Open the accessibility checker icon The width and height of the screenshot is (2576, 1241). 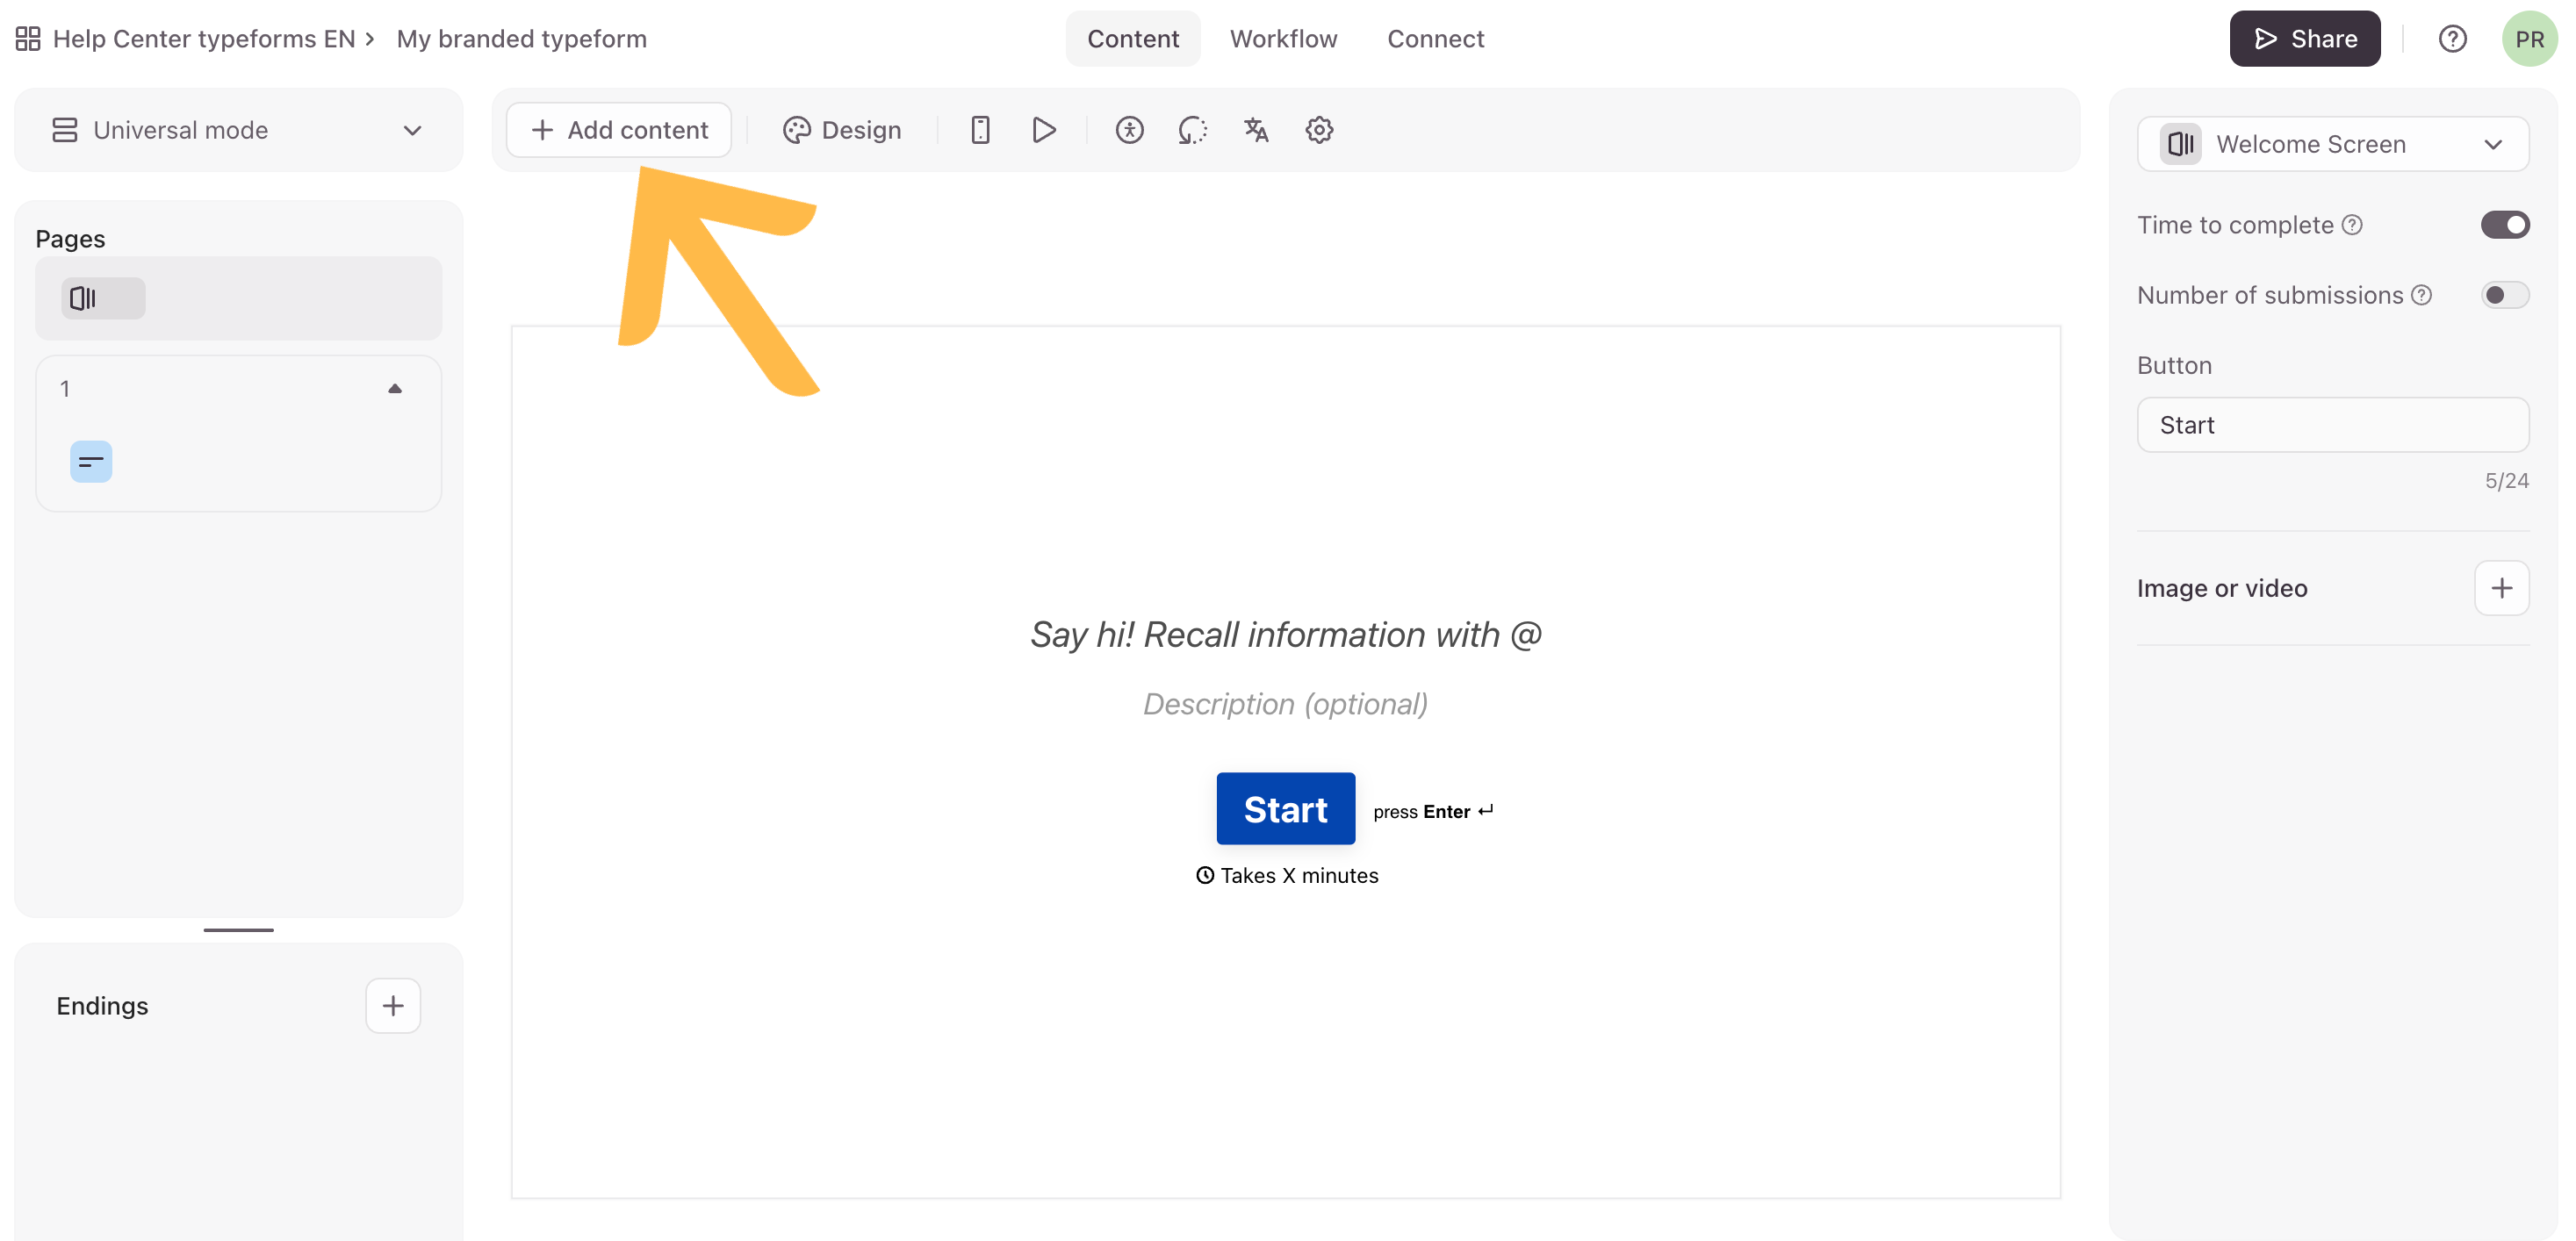pos(1129,130)
